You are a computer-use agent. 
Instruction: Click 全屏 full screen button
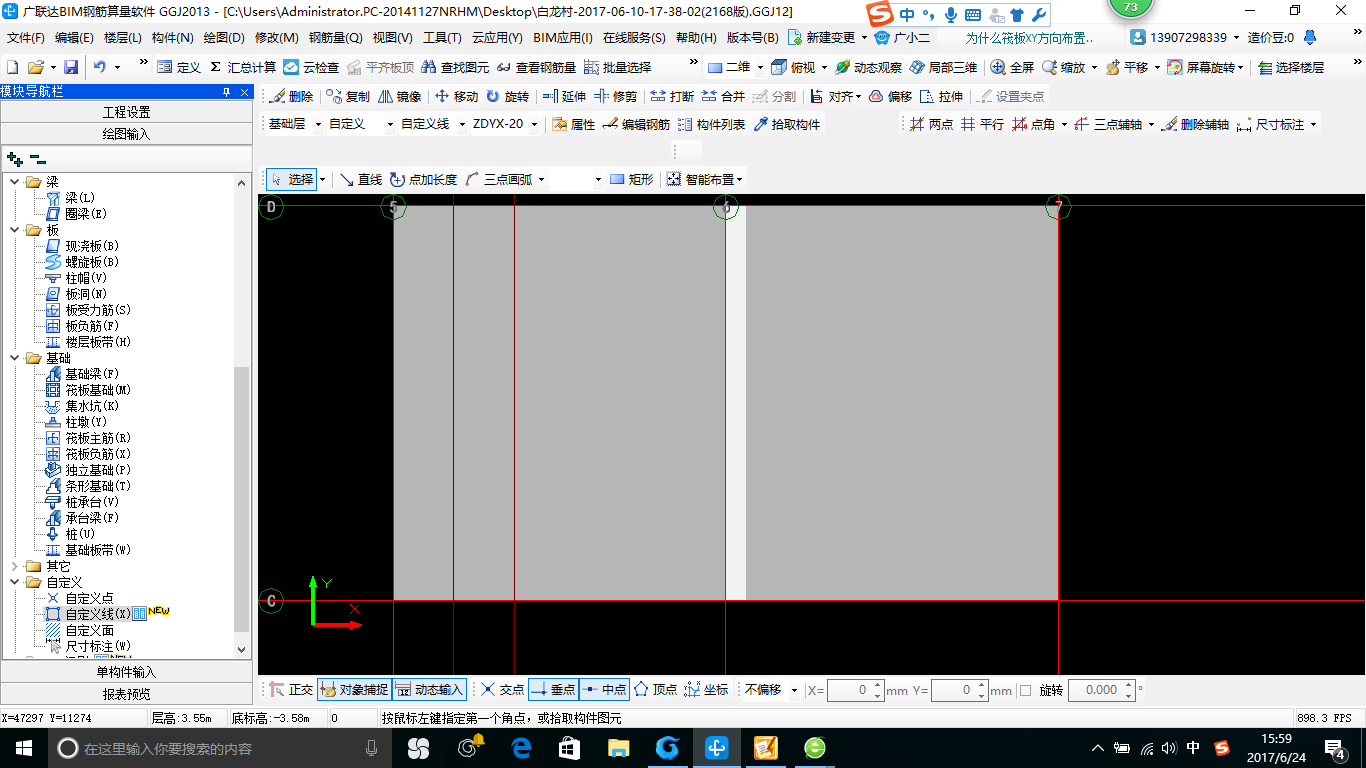(x=1012, y=67)
